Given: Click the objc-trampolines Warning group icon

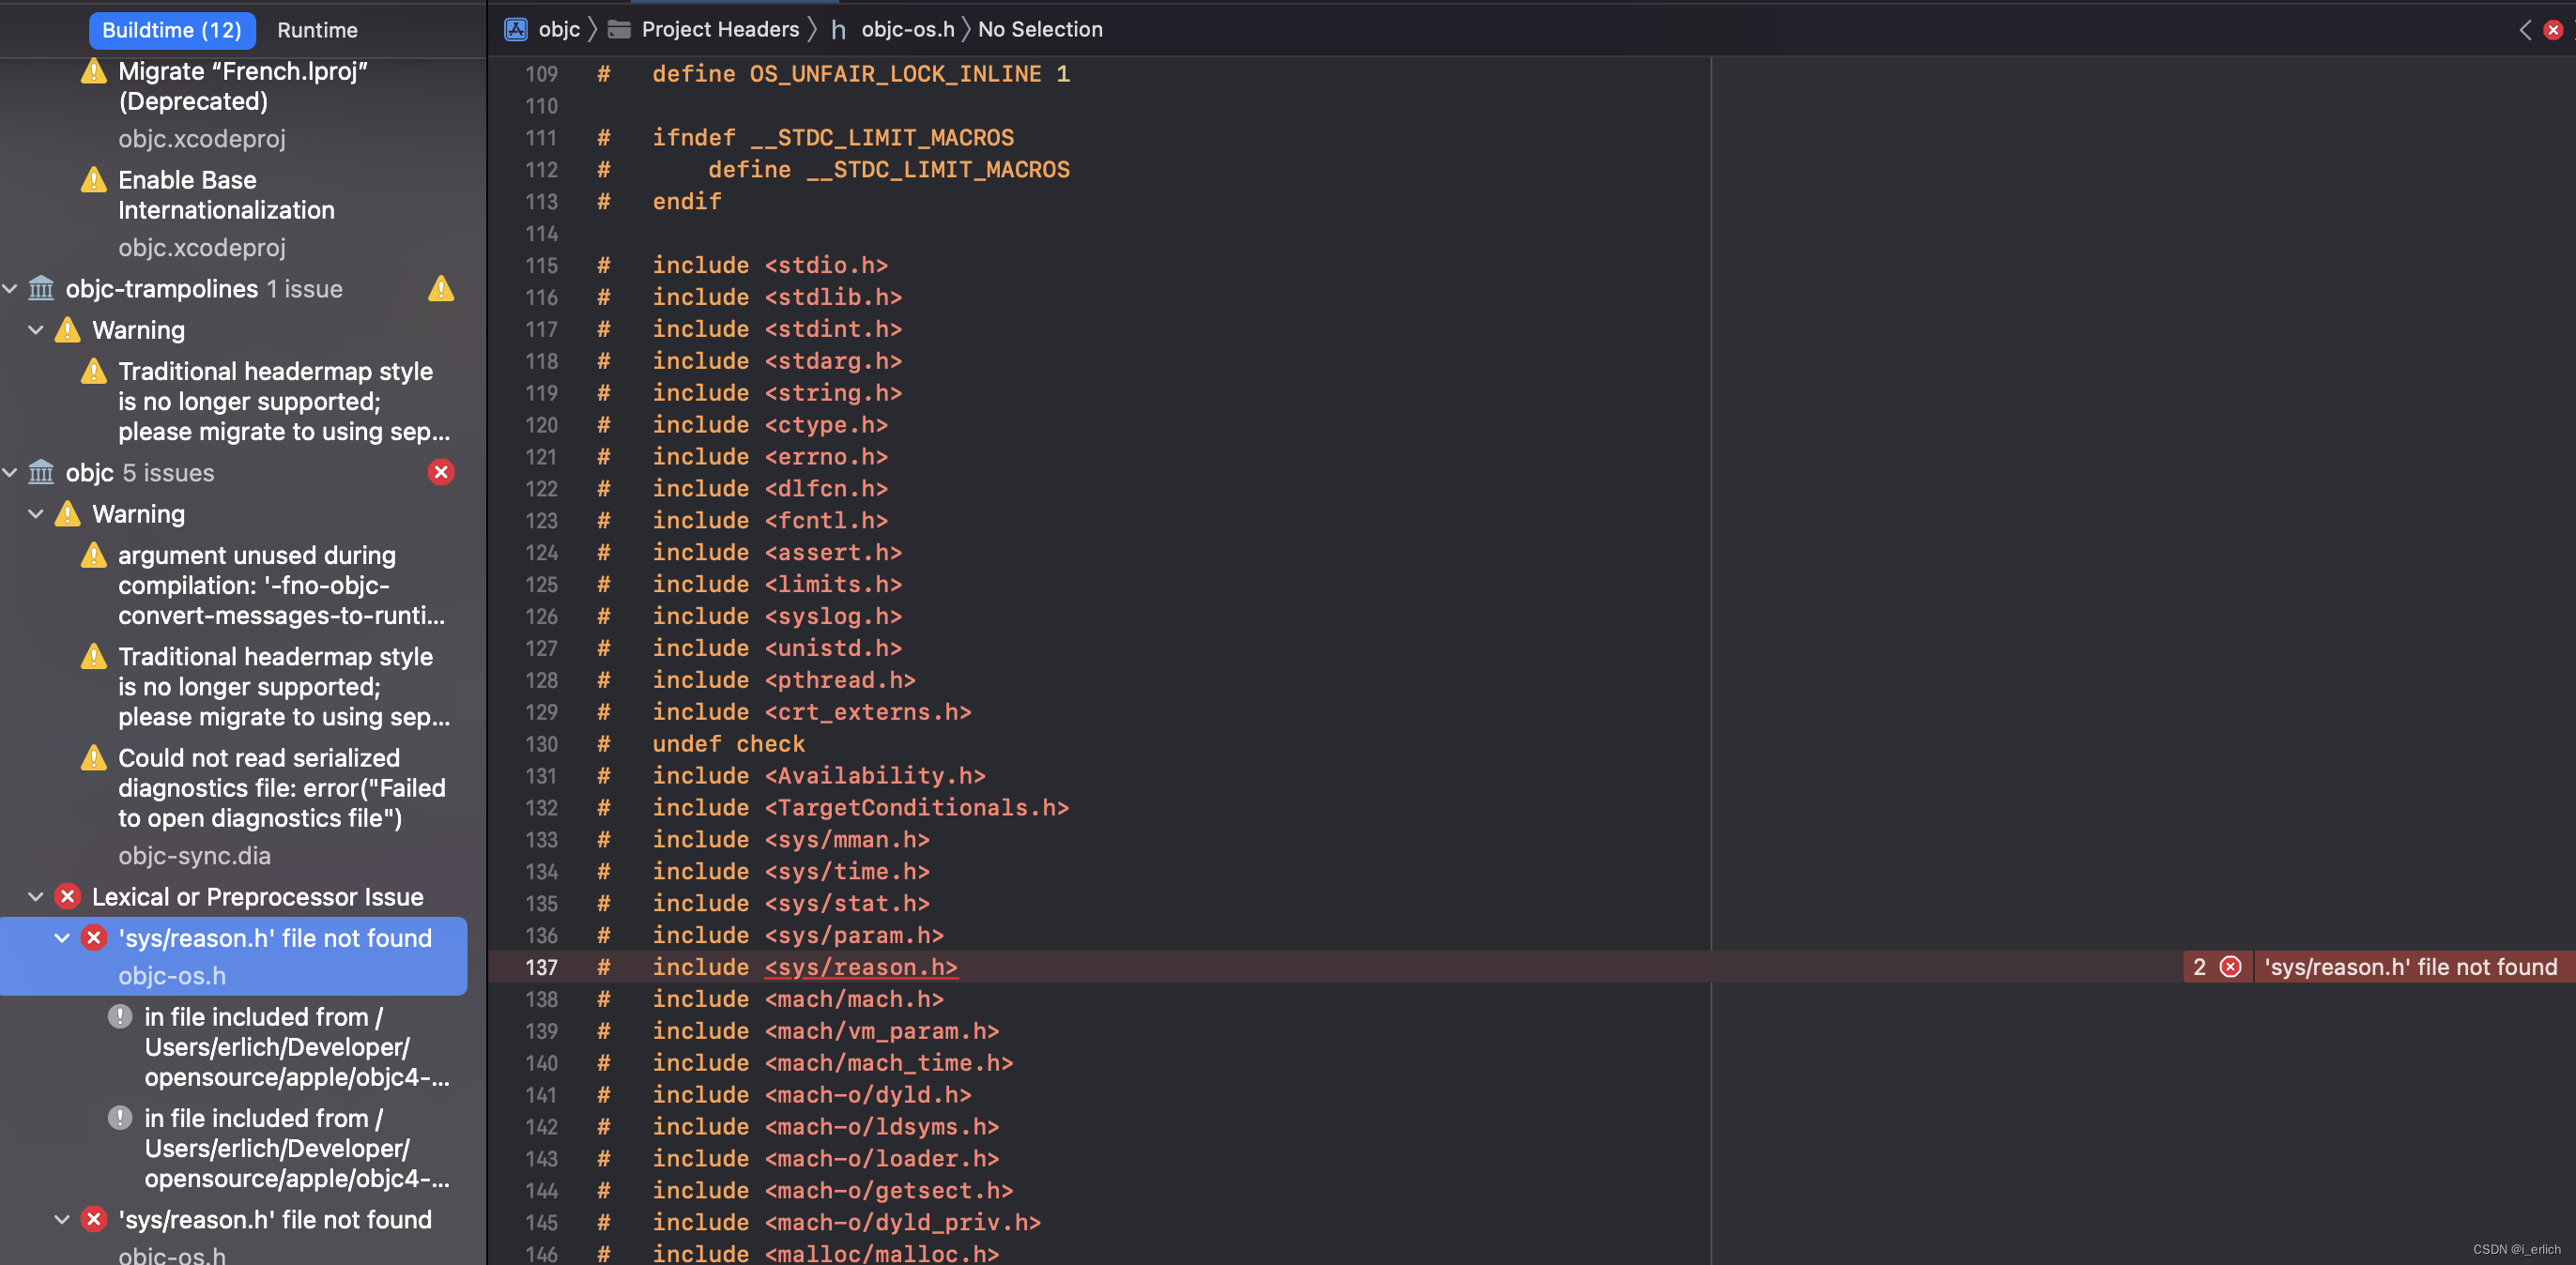Looking at the screenshot, I should [x=67, y=330].
